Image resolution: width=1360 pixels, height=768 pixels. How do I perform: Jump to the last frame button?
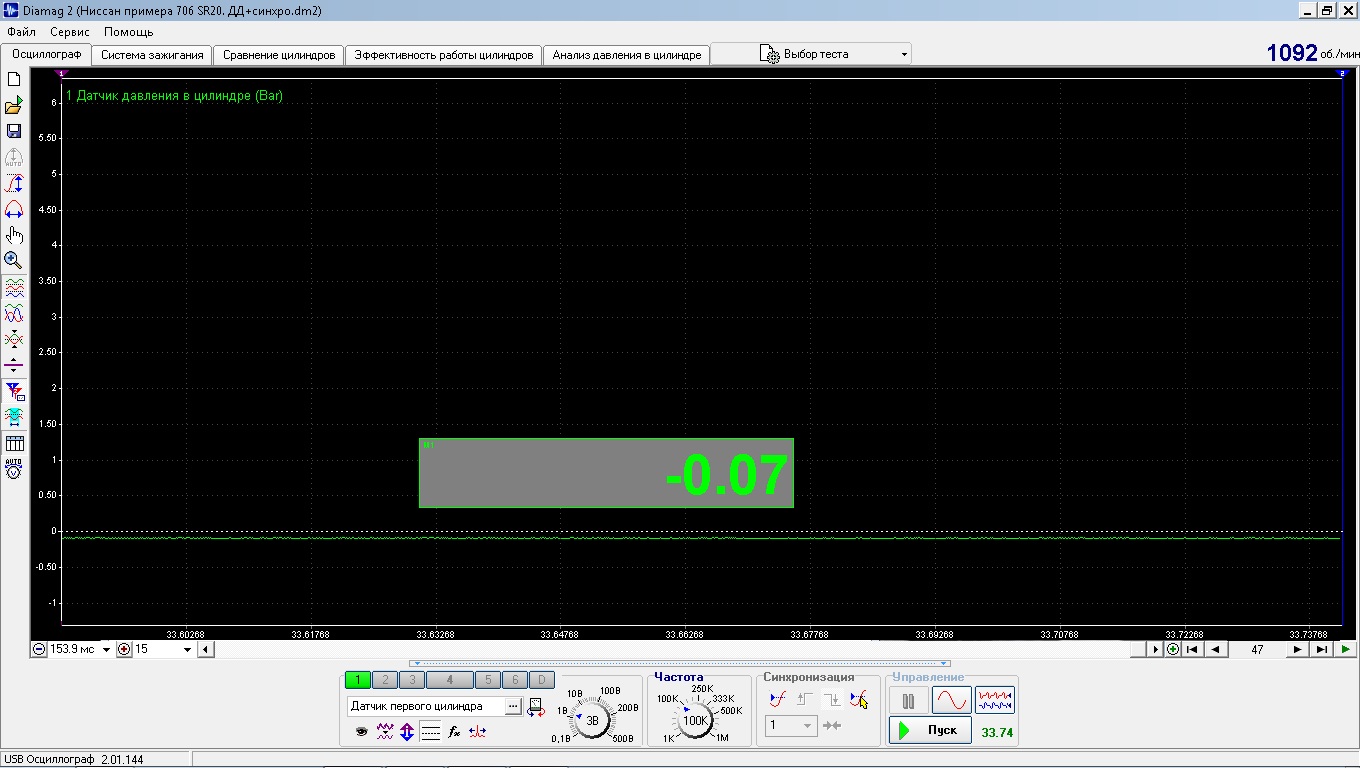point(1321,650)
